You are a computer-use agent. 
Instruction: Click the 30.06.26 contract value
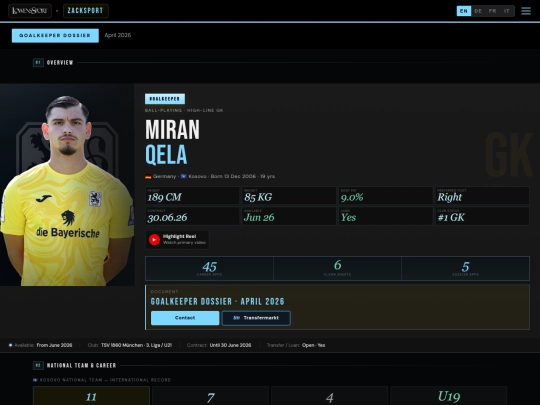[x=167, y=218]
